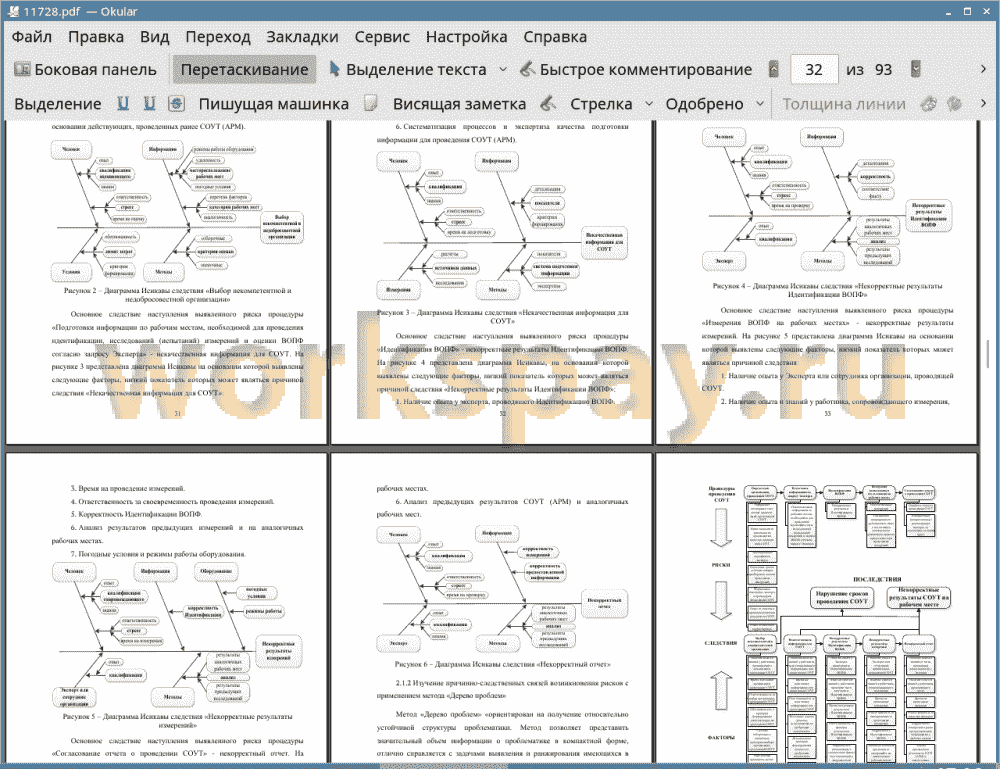Click the page with ПОСЛЕДСТВИЯ problem tree
This screenshot has height=769, width=1000.
[817, 608]
